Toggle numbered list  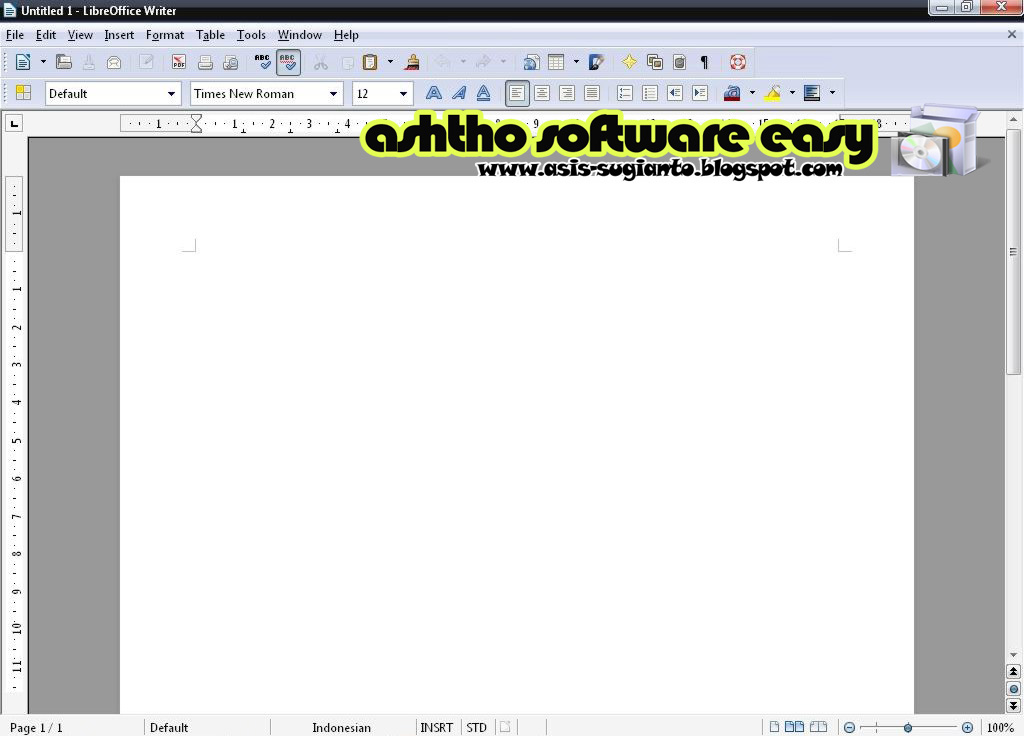[625, 93]
